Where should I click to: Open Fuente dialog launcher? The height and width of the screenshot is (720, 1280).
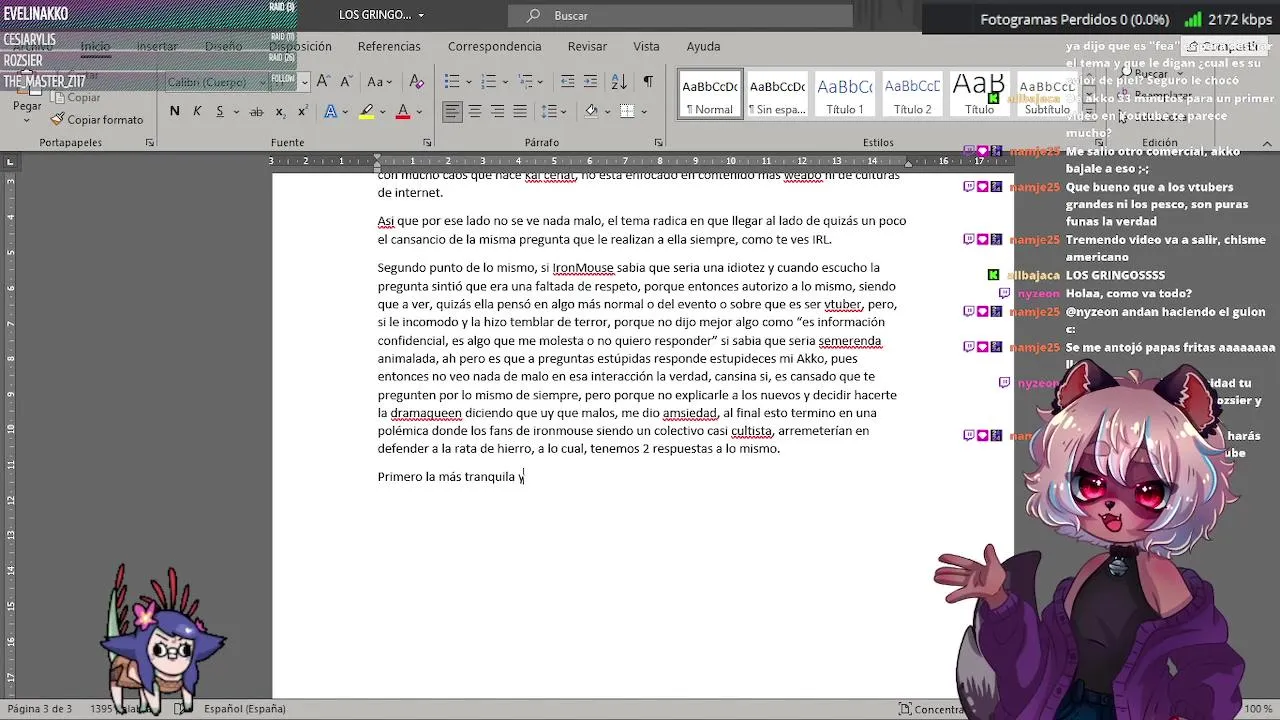pos(427,143)
